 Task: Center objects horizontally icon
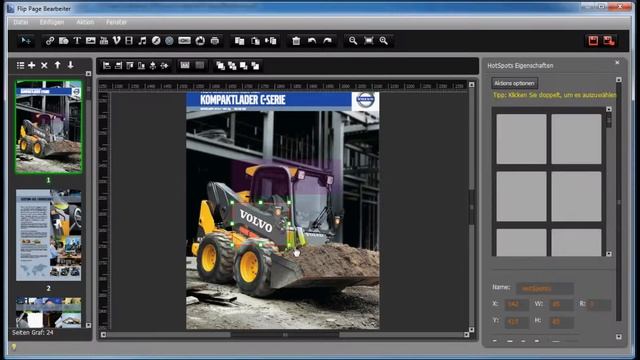164,65
